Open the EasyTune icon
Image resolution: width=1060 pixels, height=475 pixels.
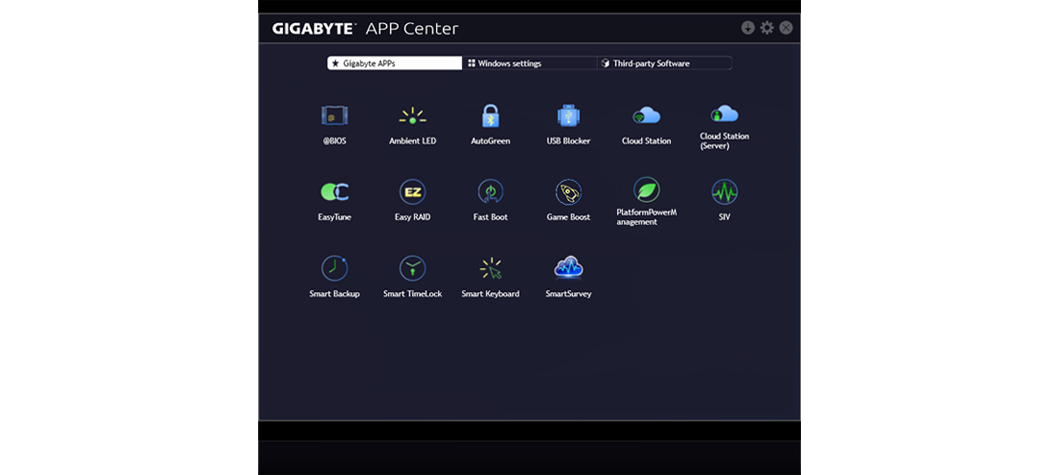[x=335, y=193]
